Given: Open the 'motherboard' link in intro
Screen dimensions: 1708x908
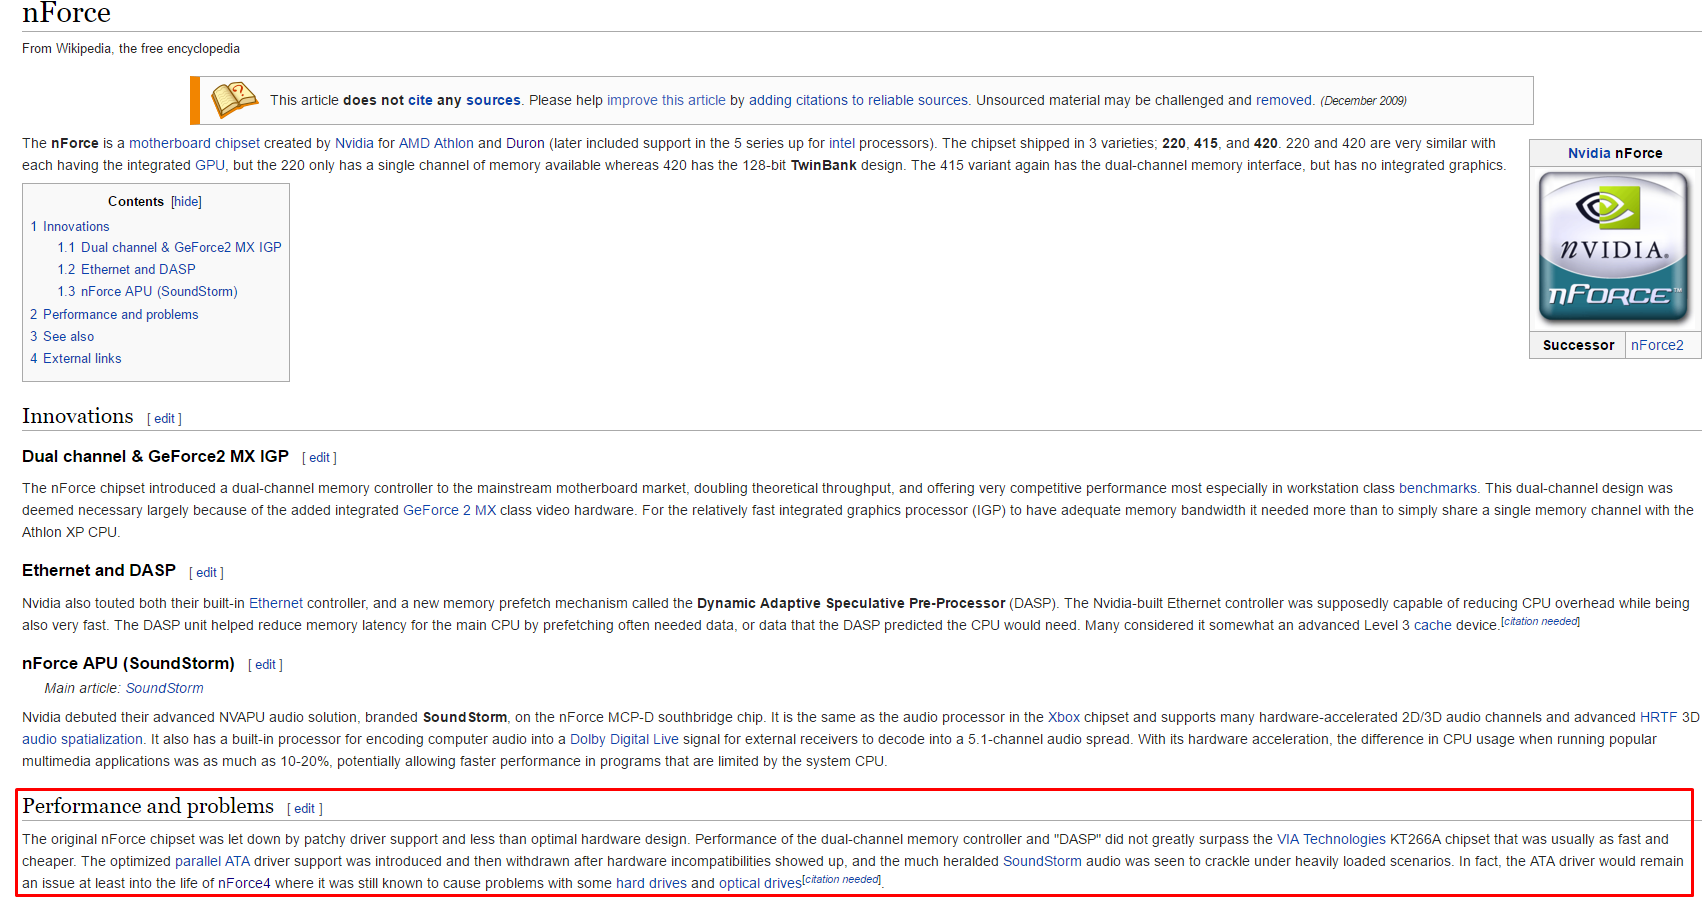Looking at the screenshot, I should (x=170, y=144).
